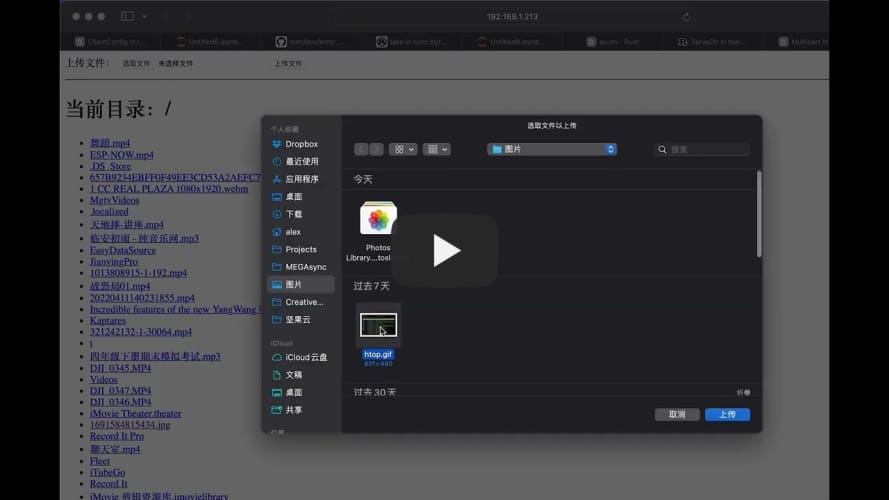Open the JianyingPro link
Image resolution: width=889 pixels, height=500 pixels.
point(113,261)
